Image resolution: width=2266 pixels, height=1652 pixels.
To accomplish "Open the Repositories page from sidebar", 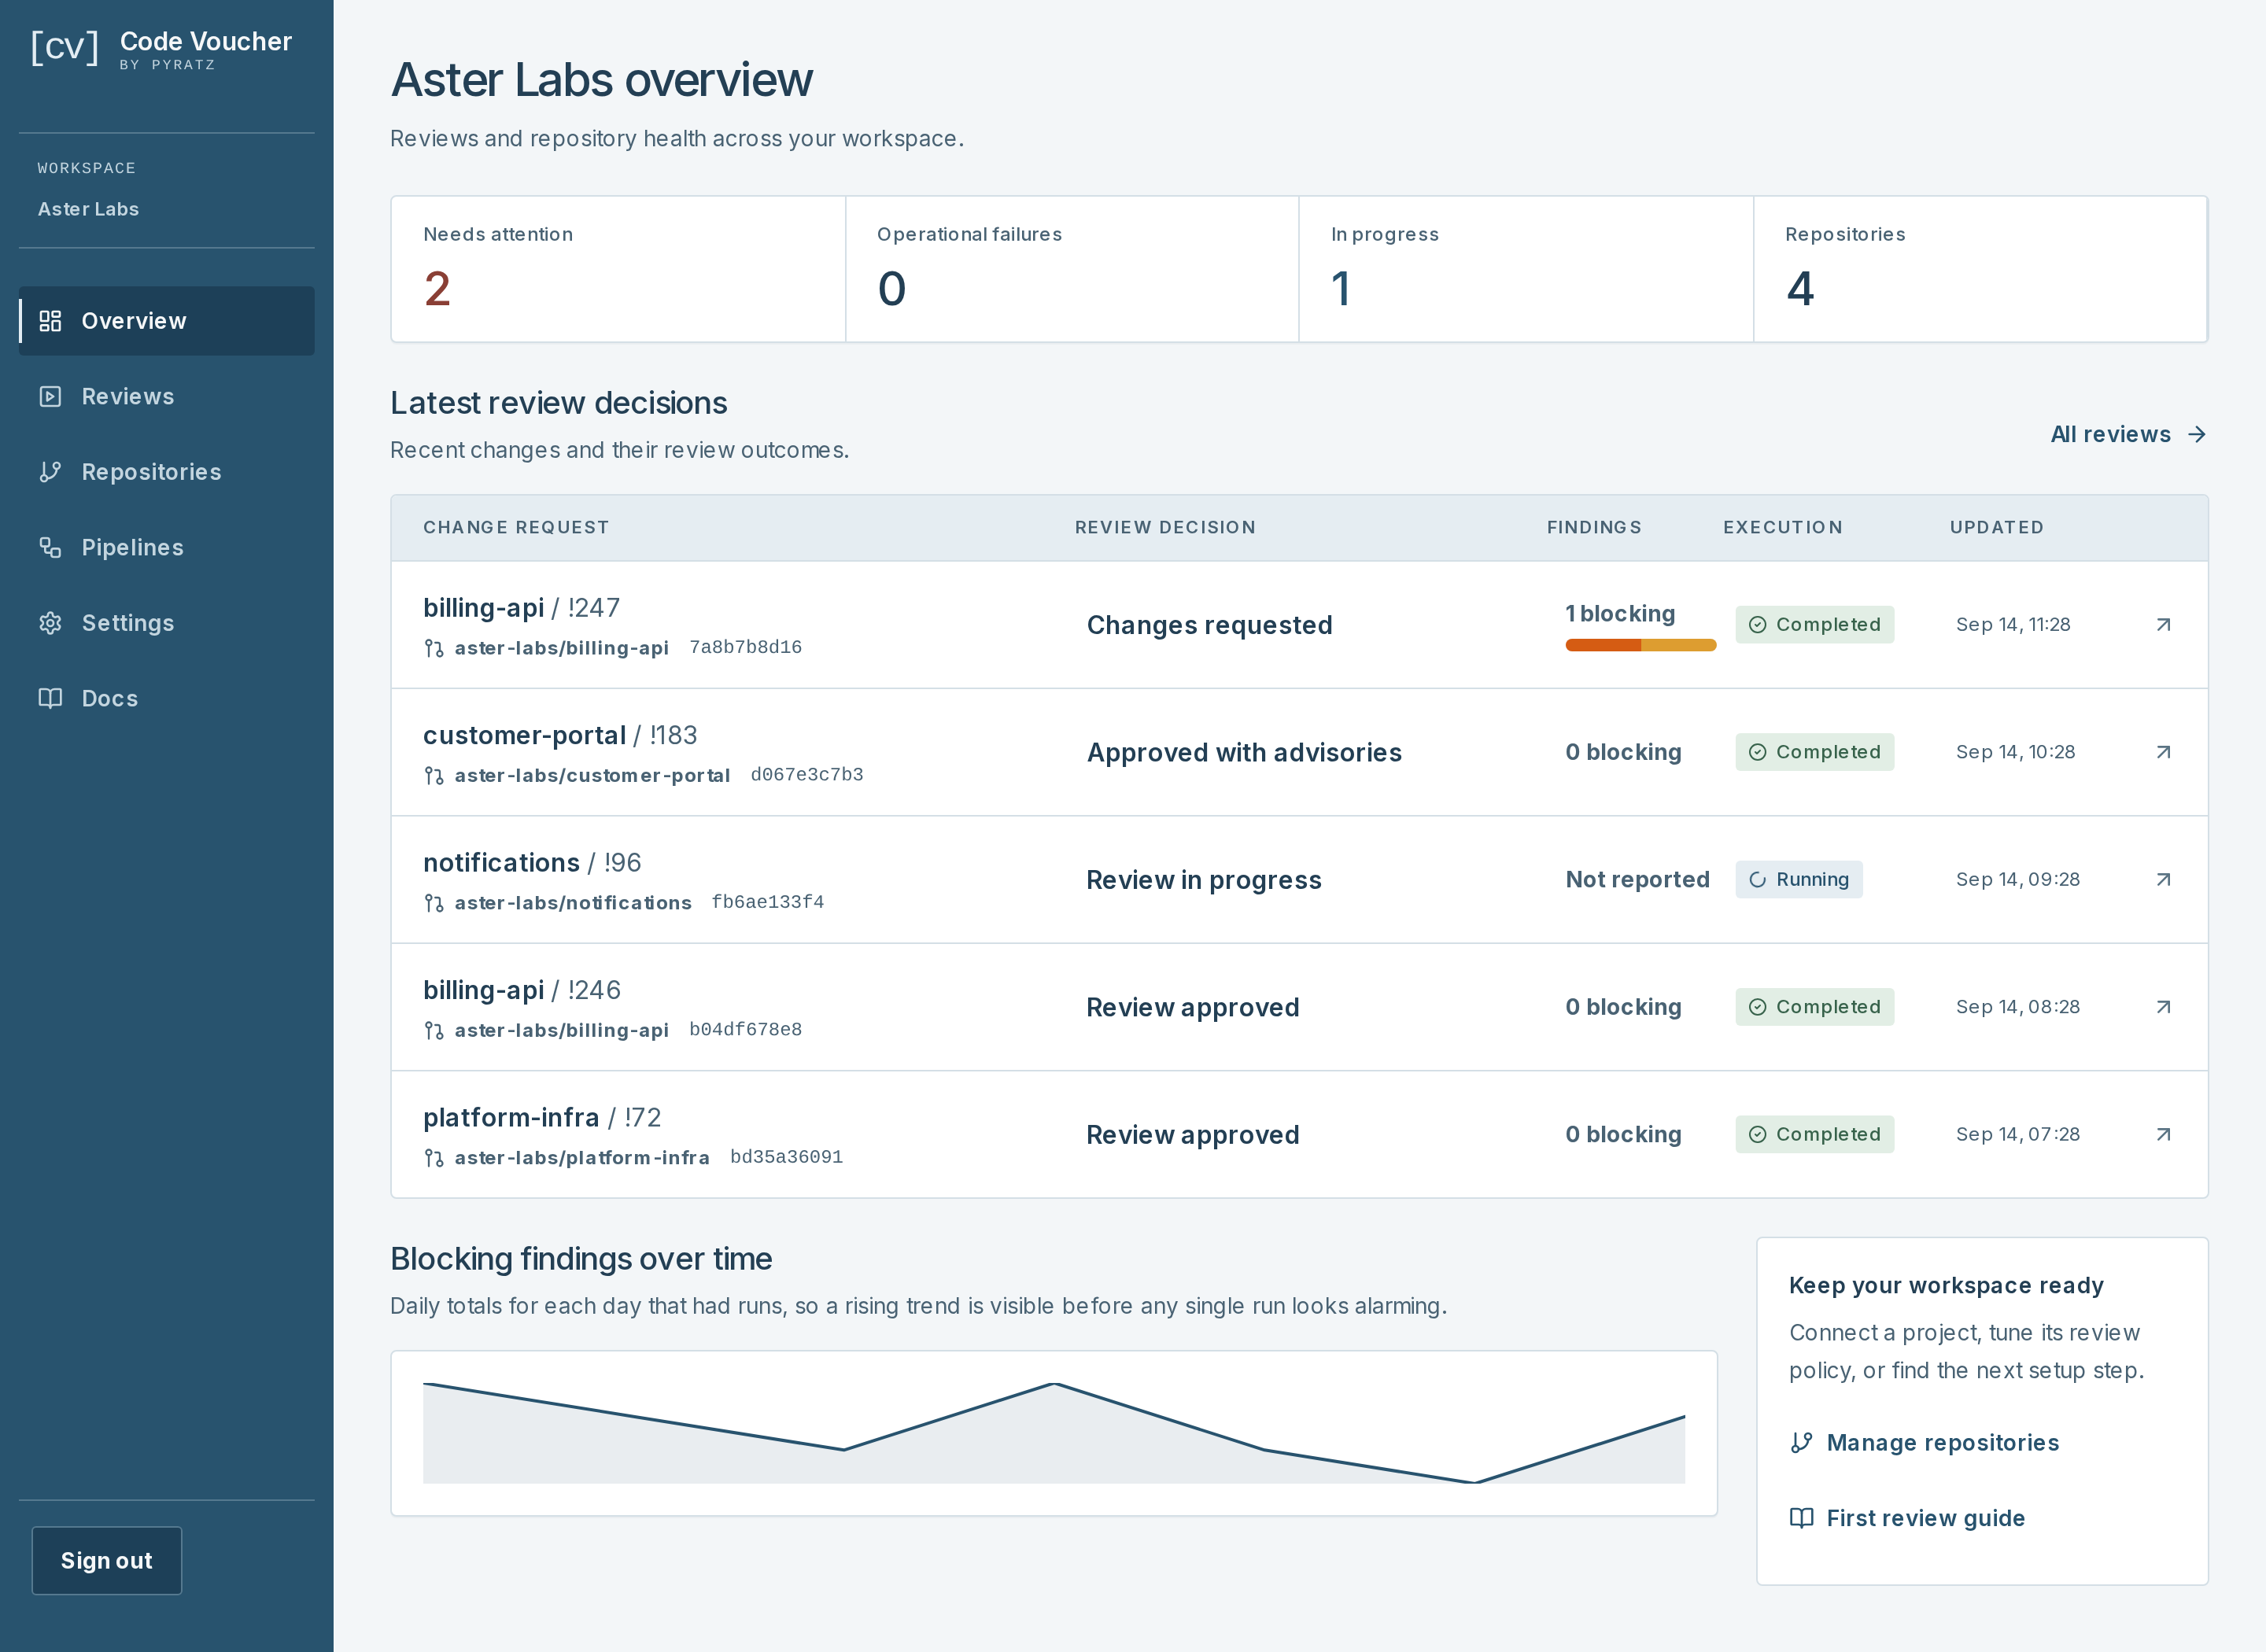I will [166, 472].
